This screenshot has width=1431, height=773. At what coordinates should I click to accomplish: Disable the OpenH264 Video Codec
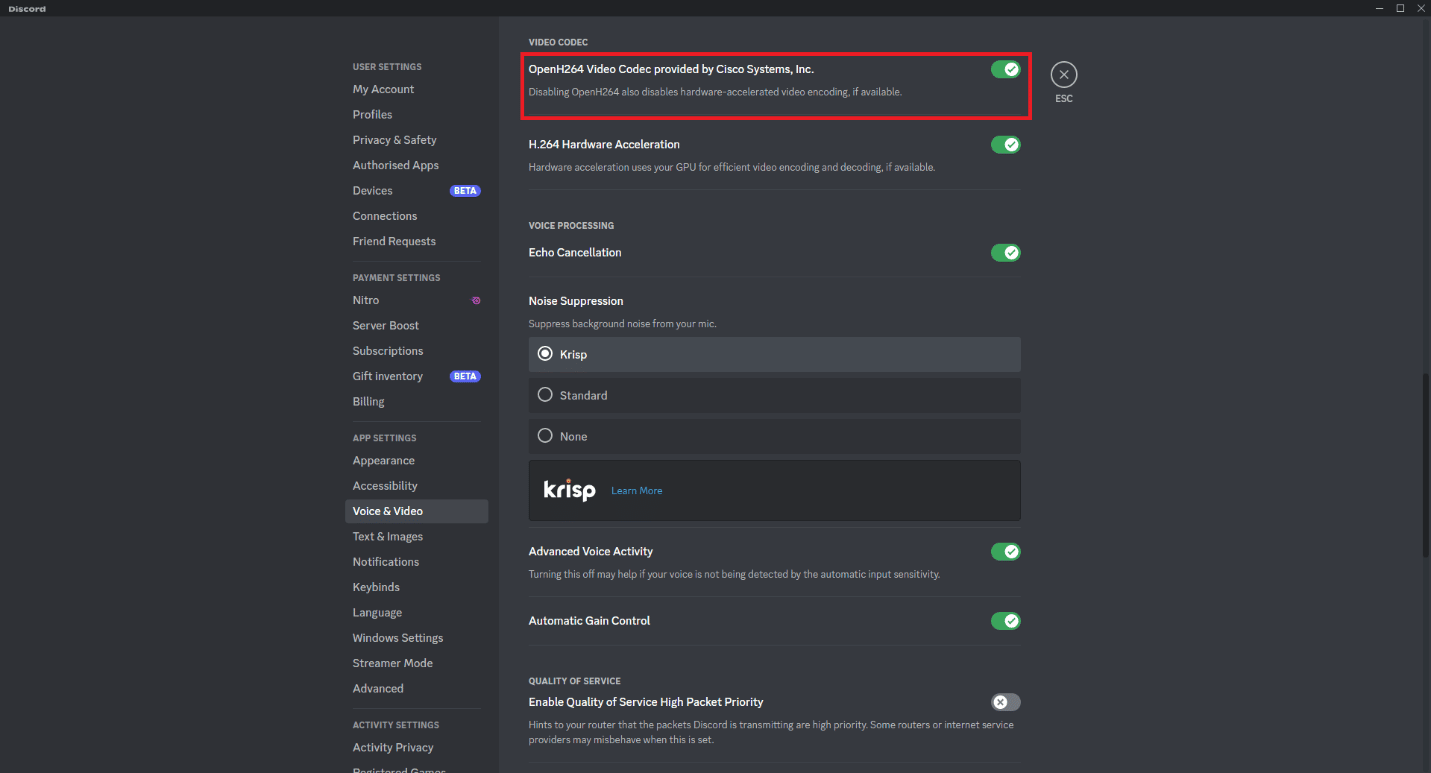point(1006,69)
